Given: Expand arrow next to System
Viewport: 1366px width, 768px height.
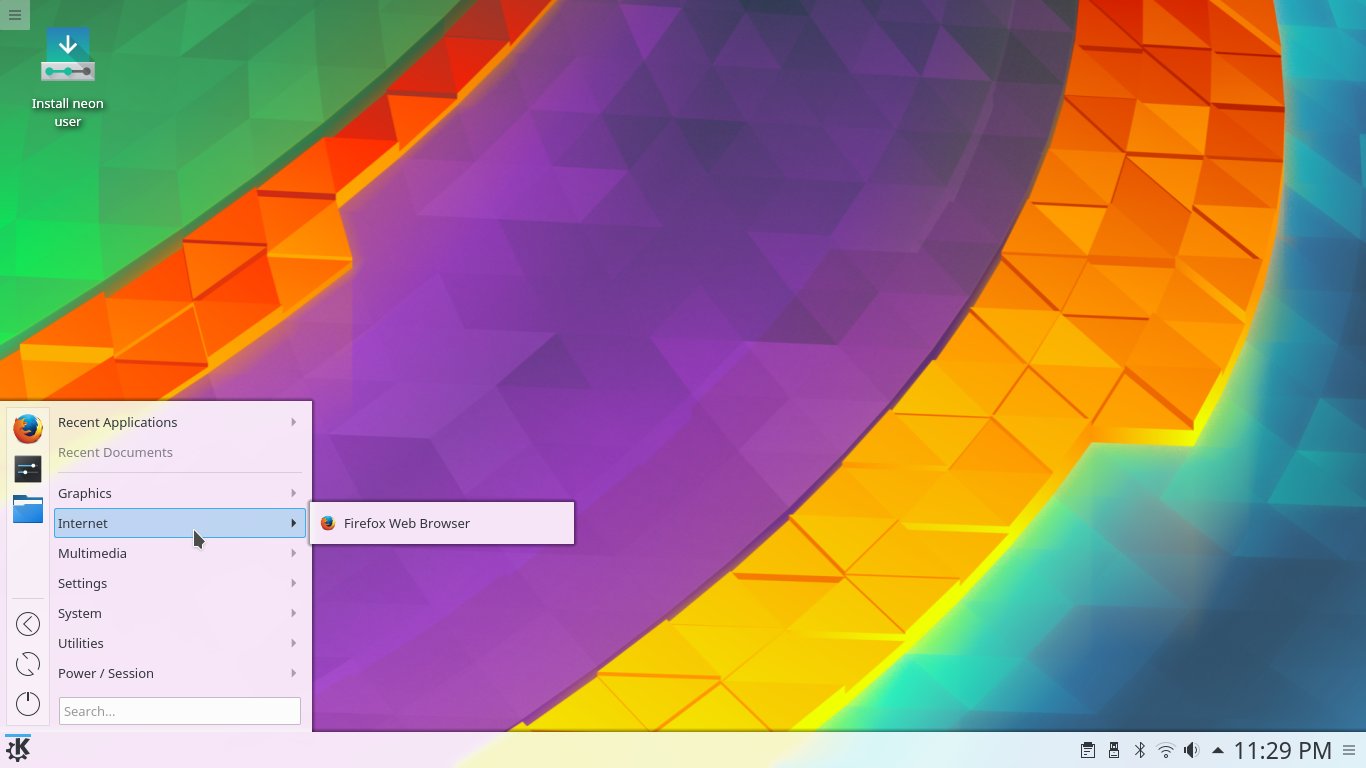Looking at the screenshot, I should click(x=294, y=613).
